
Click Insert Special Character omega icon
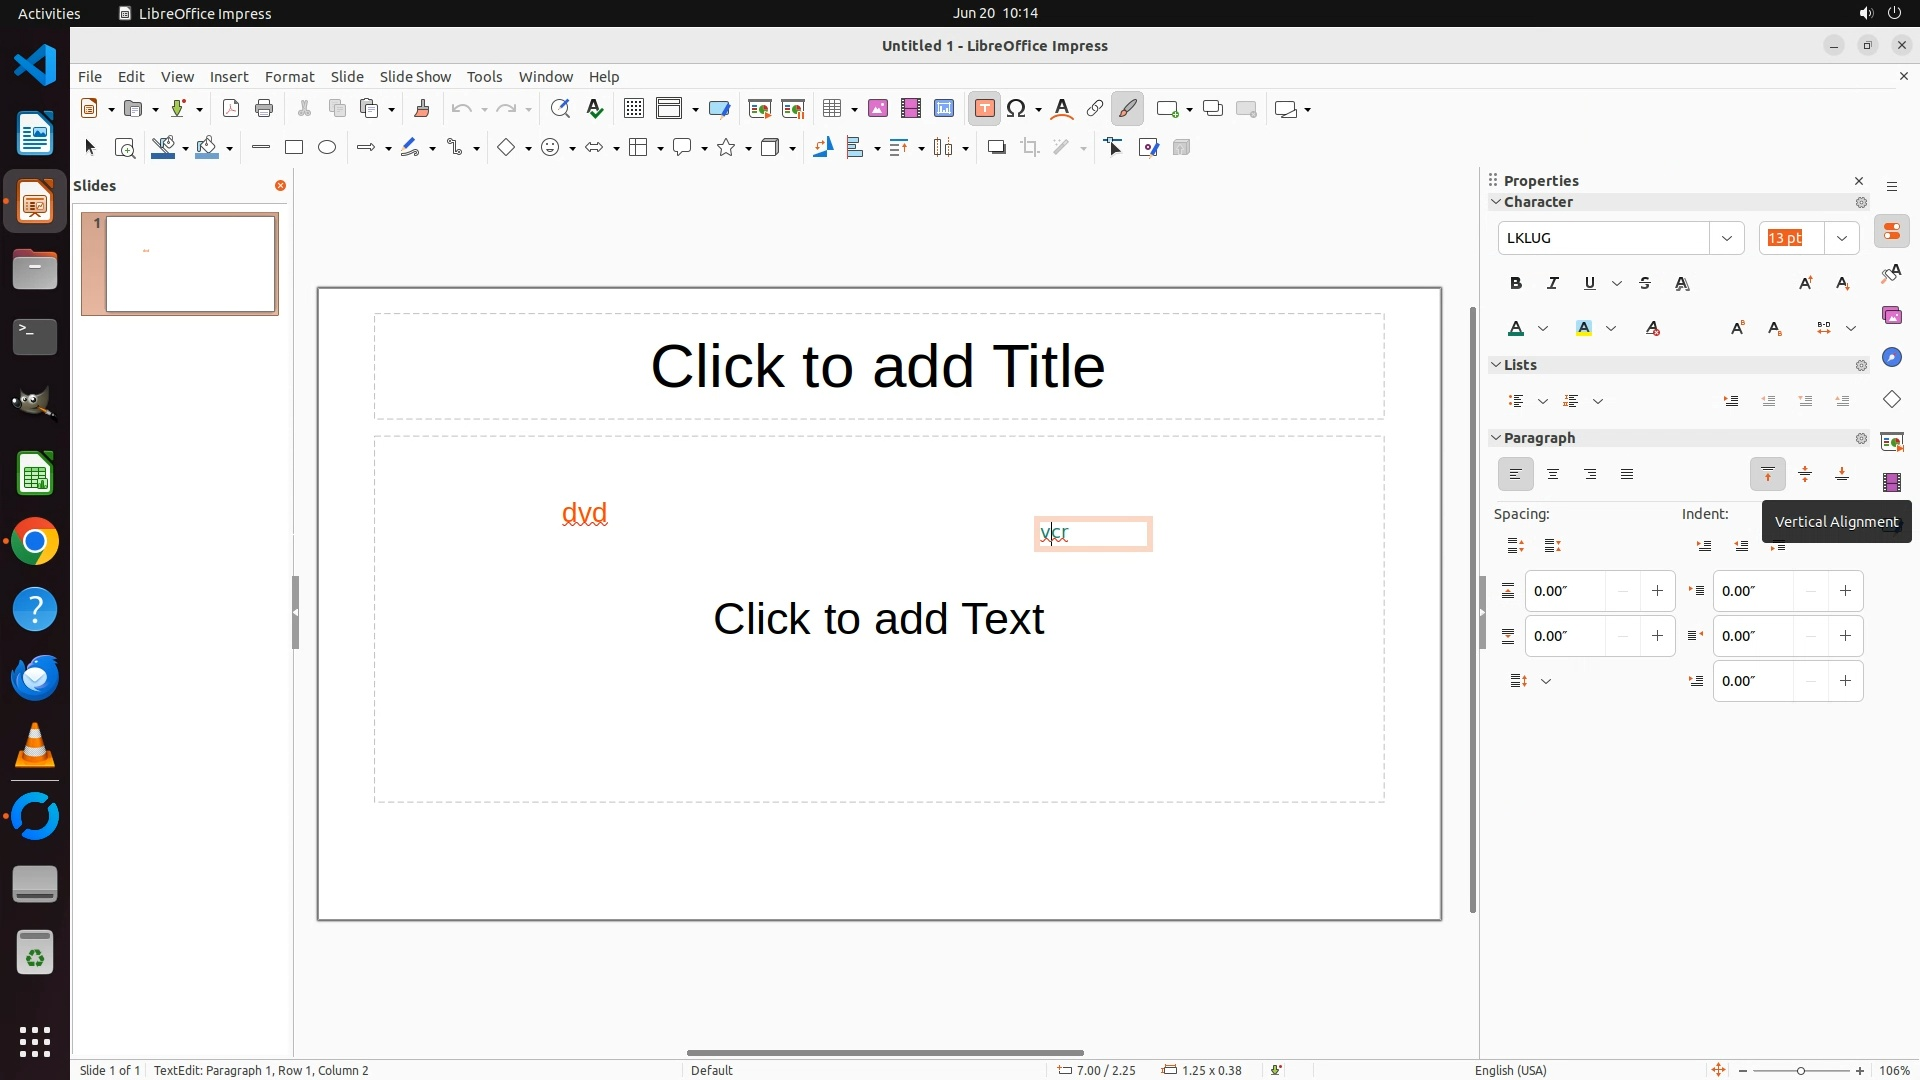1017,109
